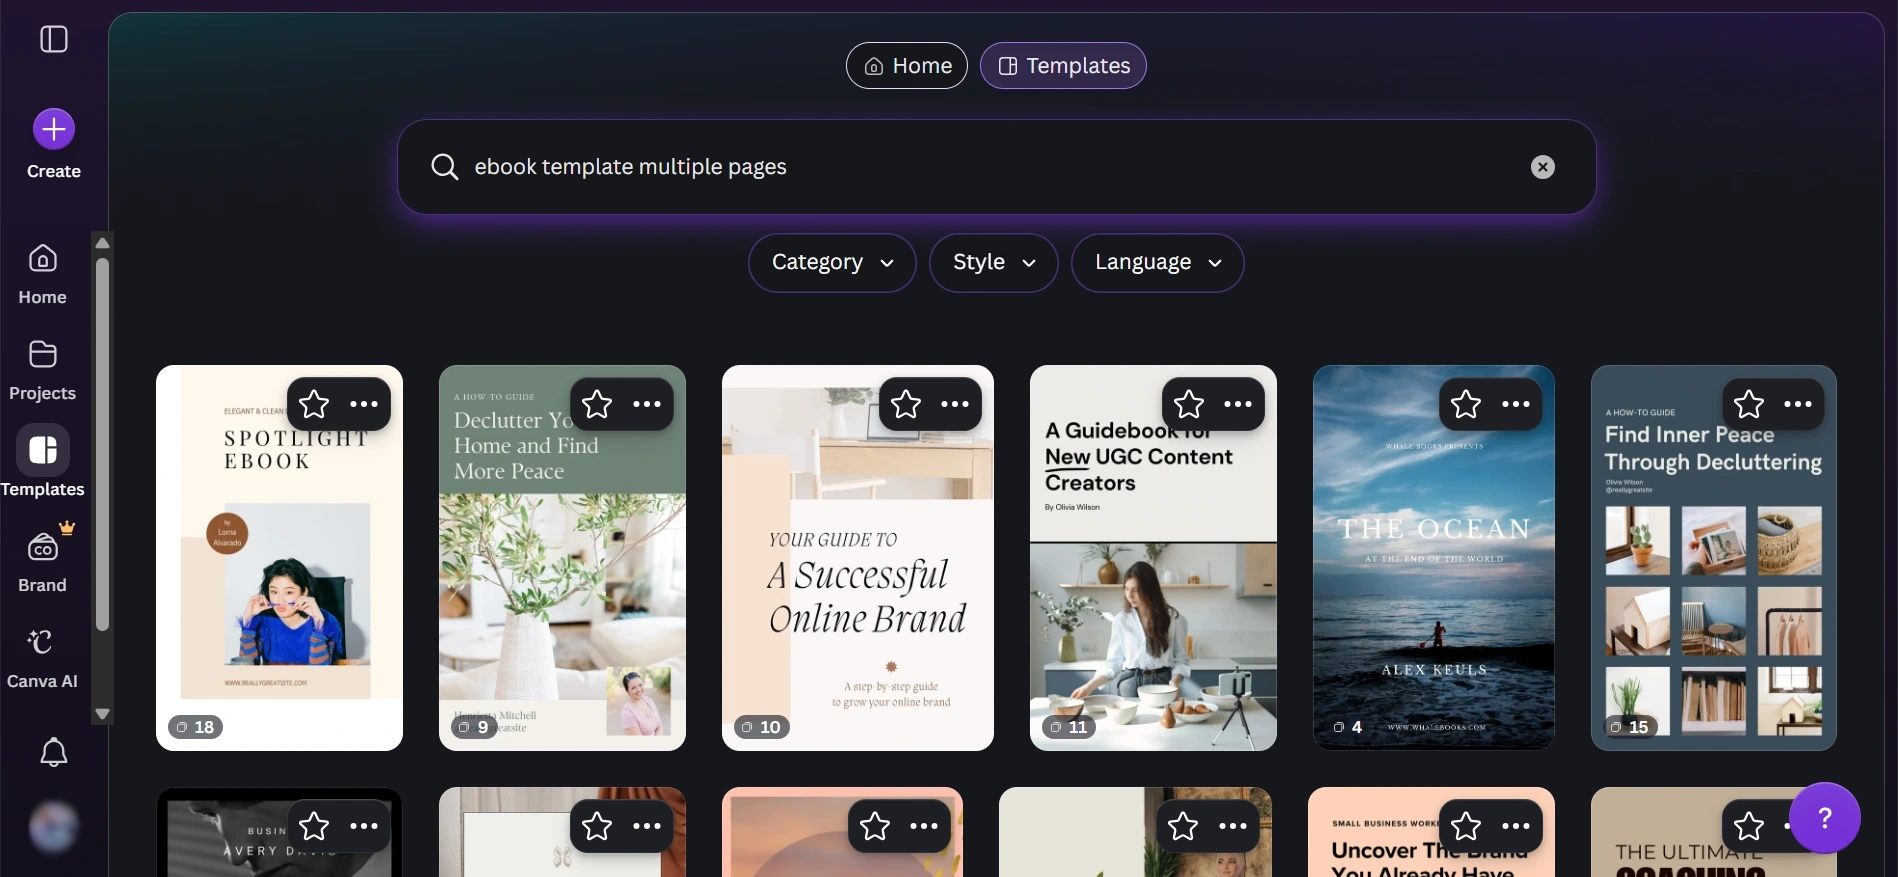Open more options for Spotlight Ebook

point(364,404)
